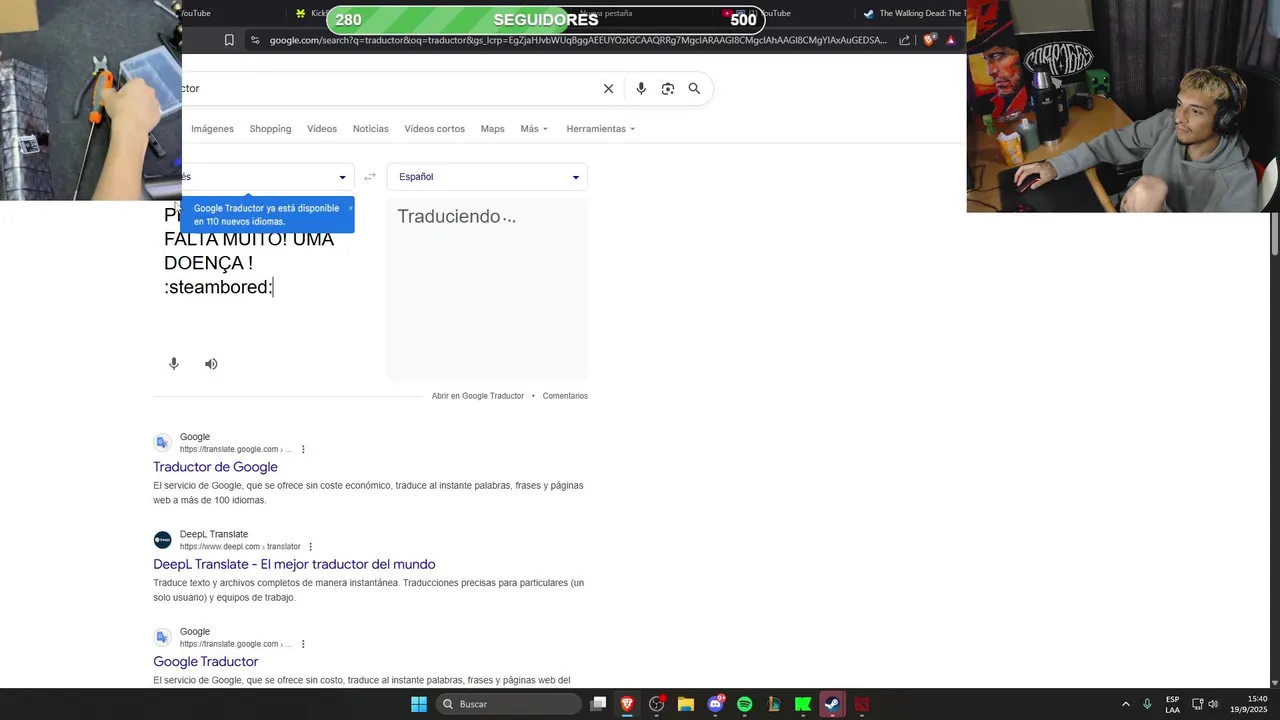Click Abrir en Google Traductor link

pyautogui.click(x=478, y=396)
